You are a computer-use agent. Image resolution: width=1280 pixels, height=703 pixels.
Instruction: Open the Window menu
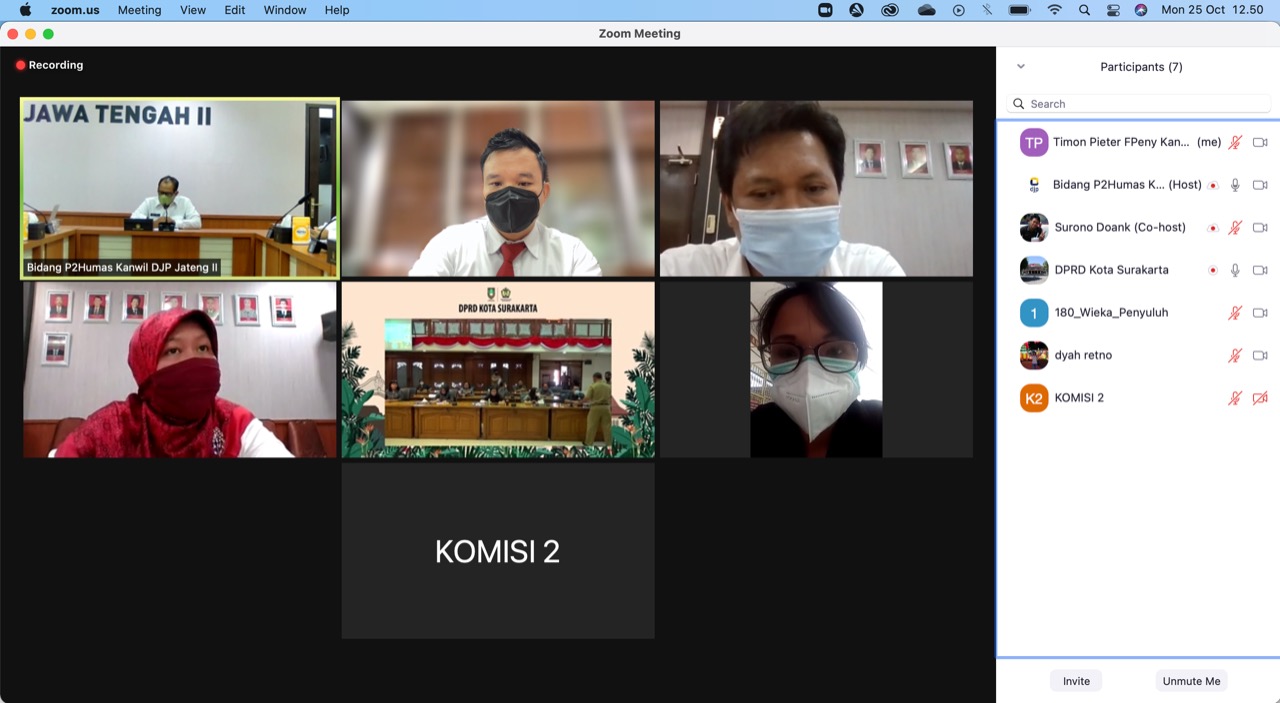tap(285, 10)
